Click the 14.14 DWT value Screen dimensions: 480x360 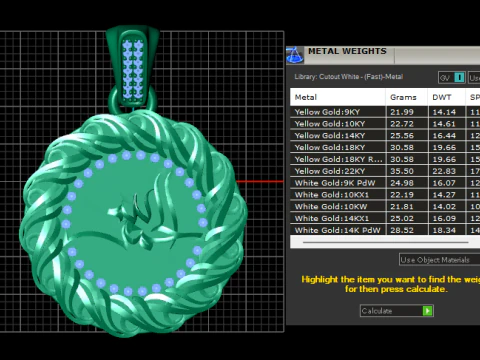pos(444,112)
